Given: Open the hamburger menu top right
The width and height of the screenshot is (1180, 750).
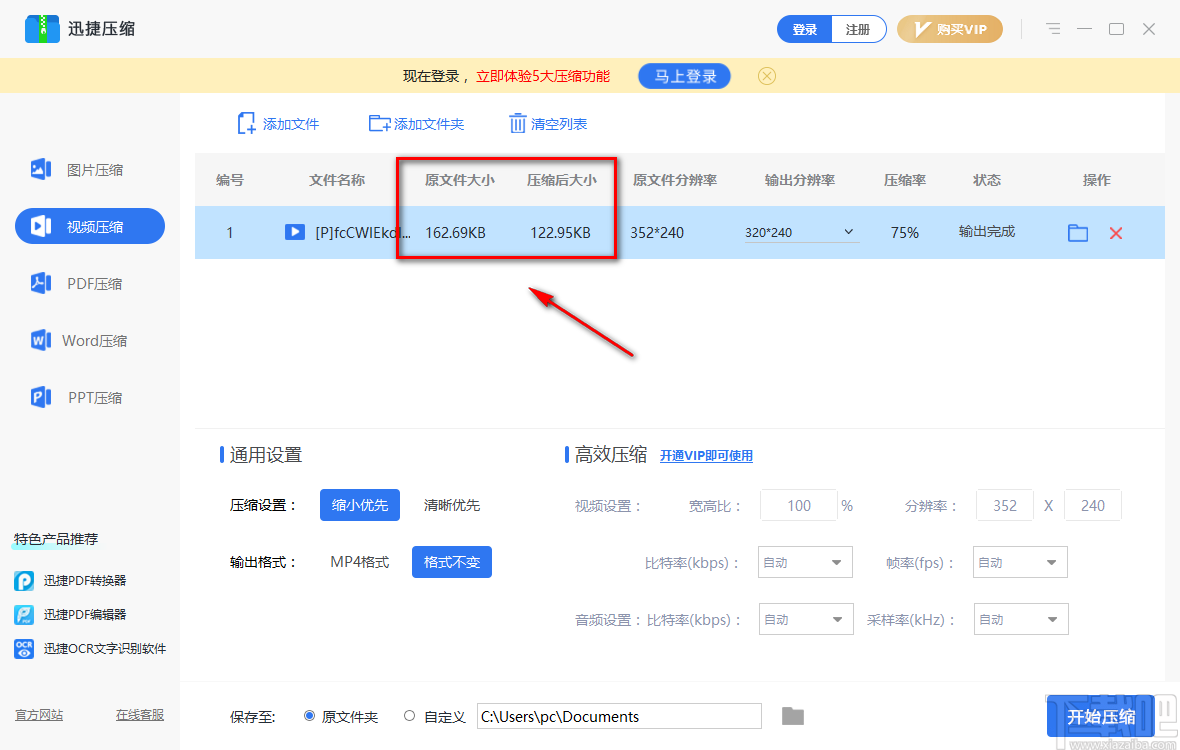Looking at the screenshot, I should 1053,29.
